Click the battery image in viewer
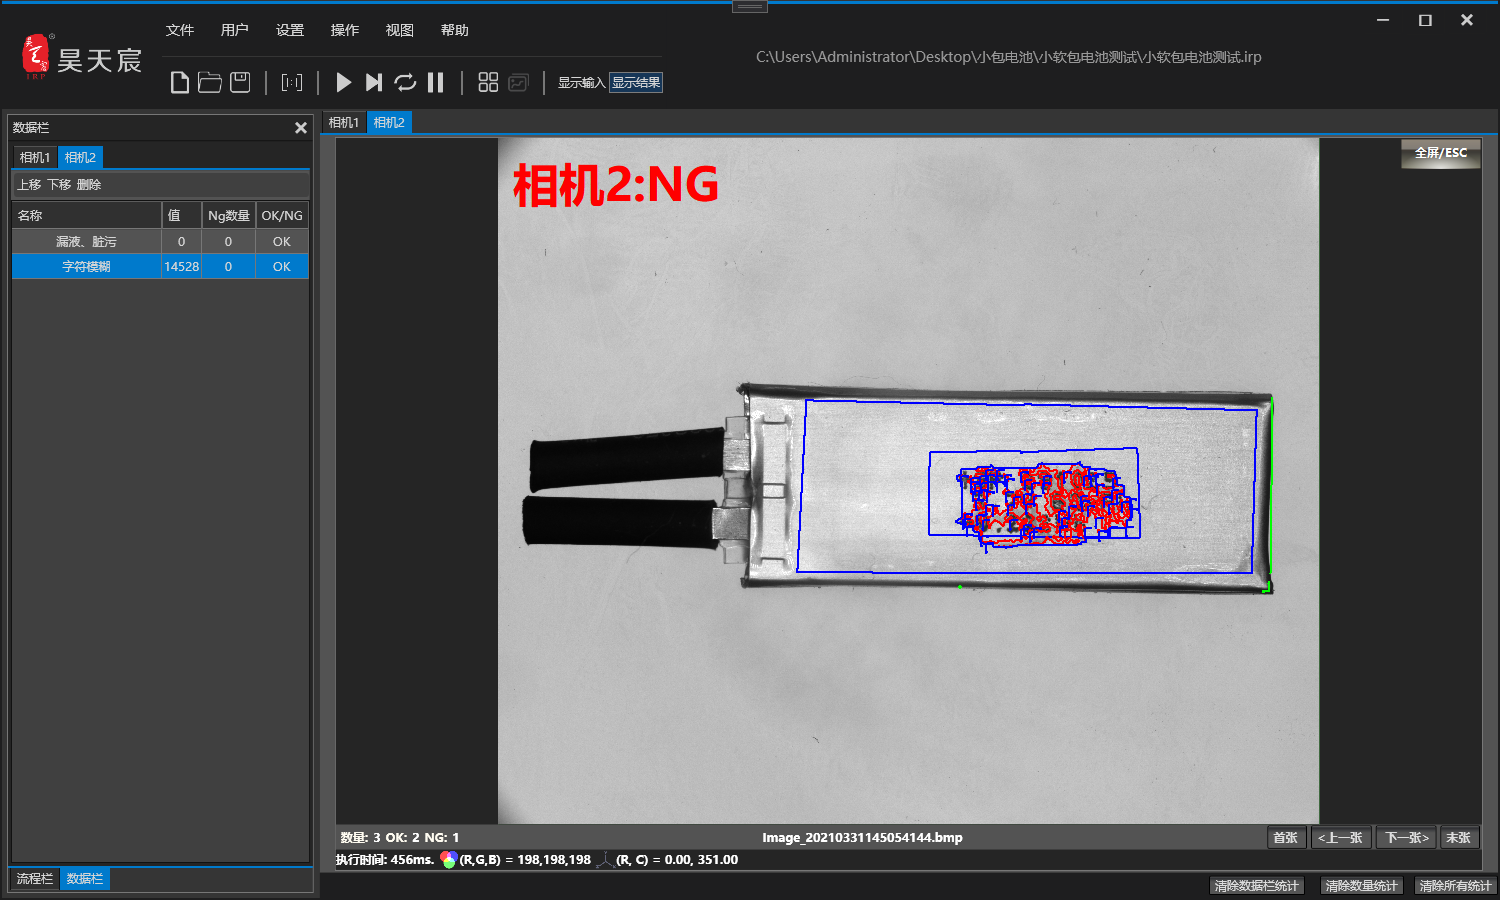This screenshot has height=900, width=1500. coord(900,490)
